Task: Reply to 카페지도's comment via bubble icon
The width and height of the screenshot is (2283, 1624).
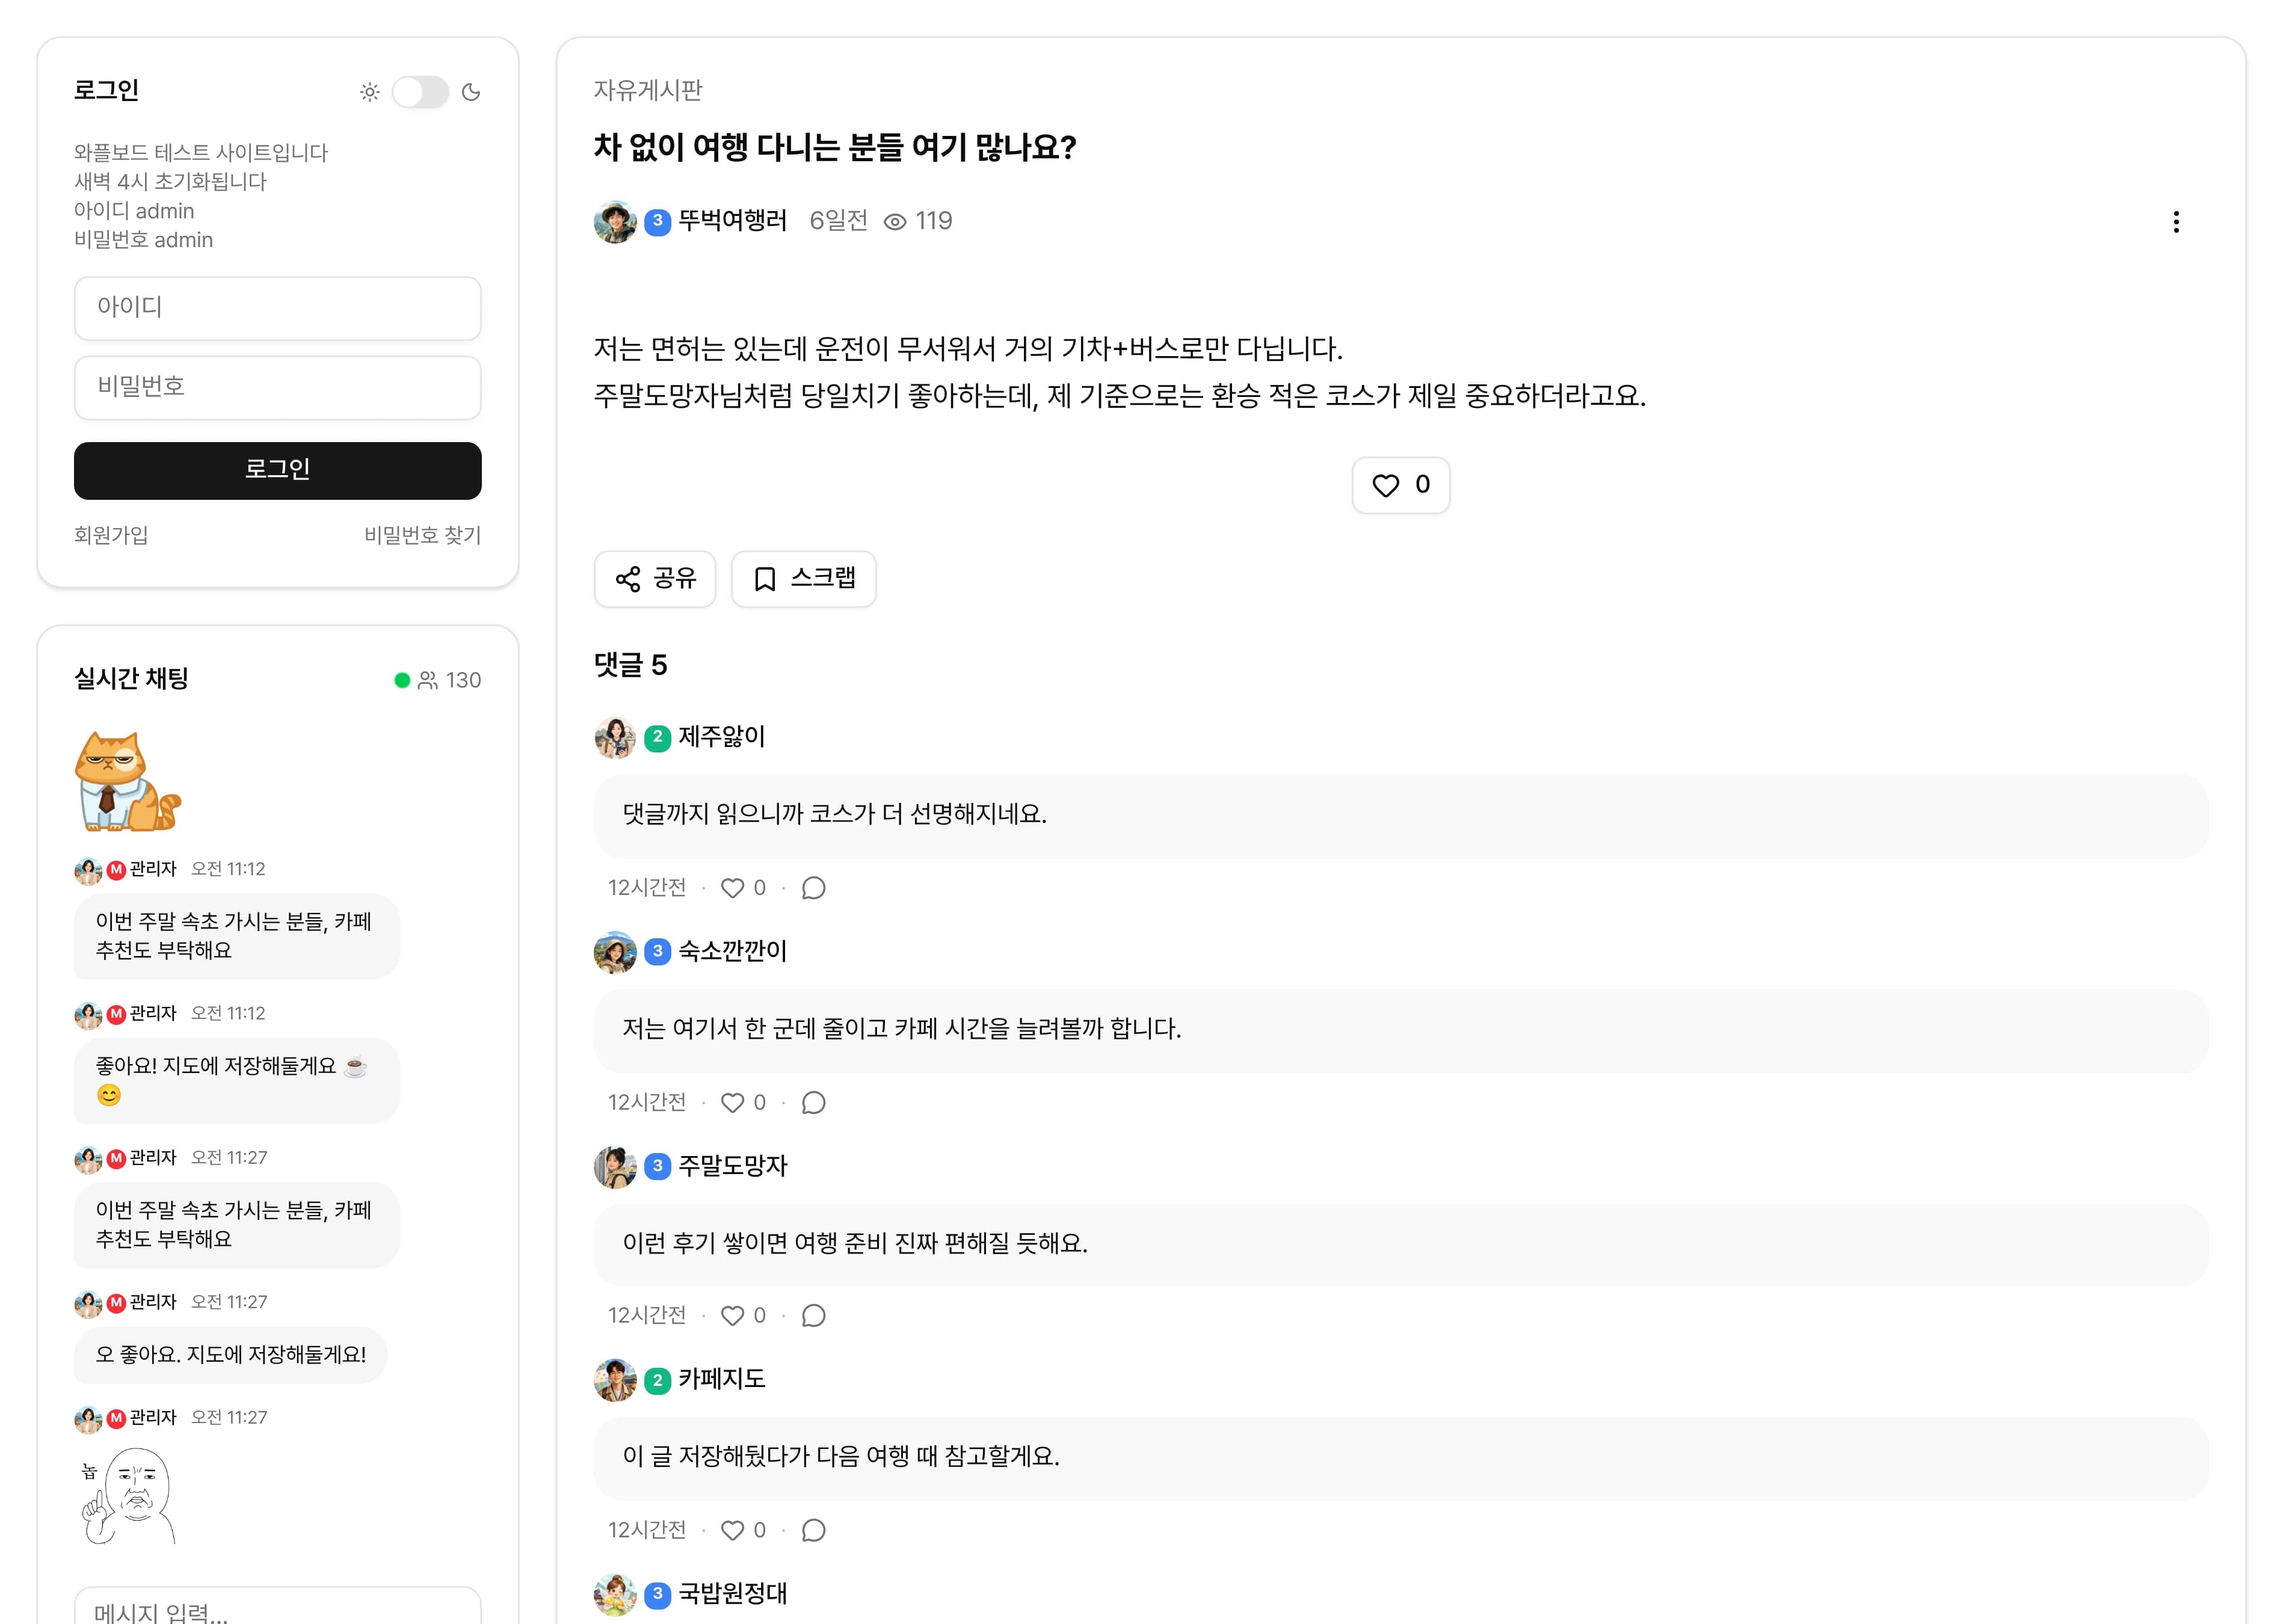Action: 814,1530
